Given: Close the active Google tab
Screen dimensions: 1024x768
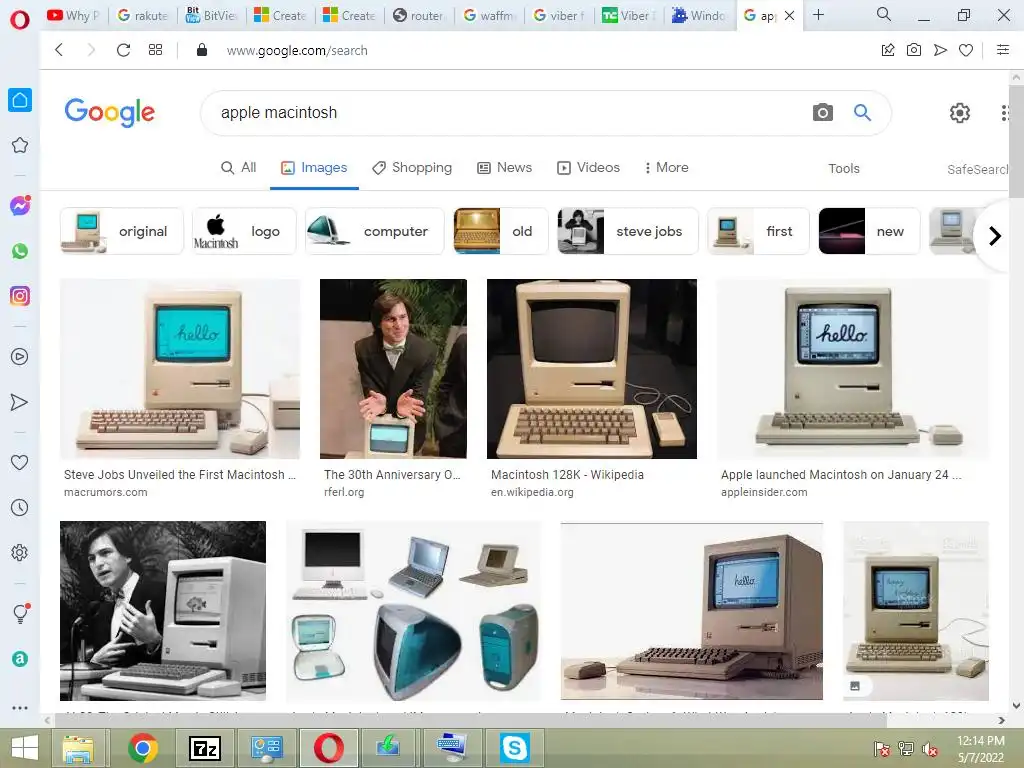Looking at the screenshot, I should (x=789, y=15).
